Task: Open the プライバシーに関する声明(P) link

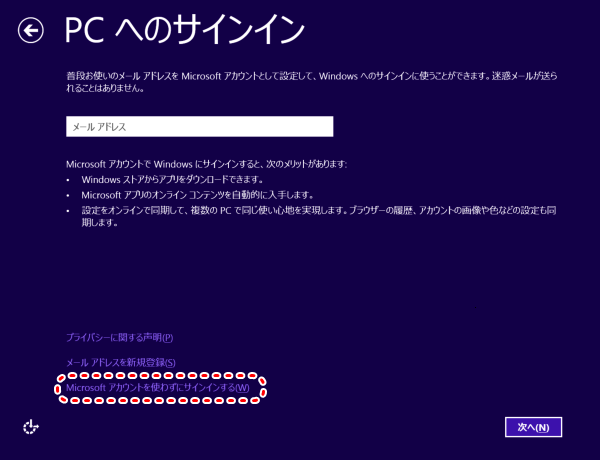Action: click(x=119, y=338)
